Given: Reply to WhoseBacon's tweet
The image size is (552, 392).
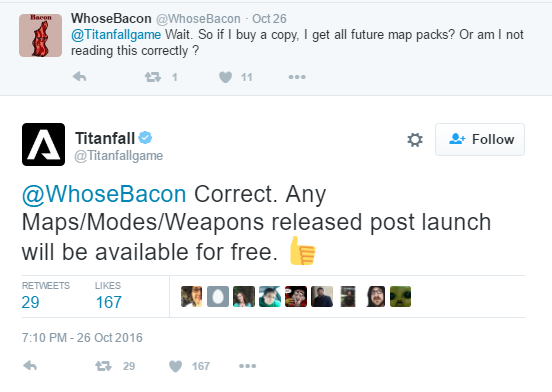Looking at the screenshot, I should point(80,77).
